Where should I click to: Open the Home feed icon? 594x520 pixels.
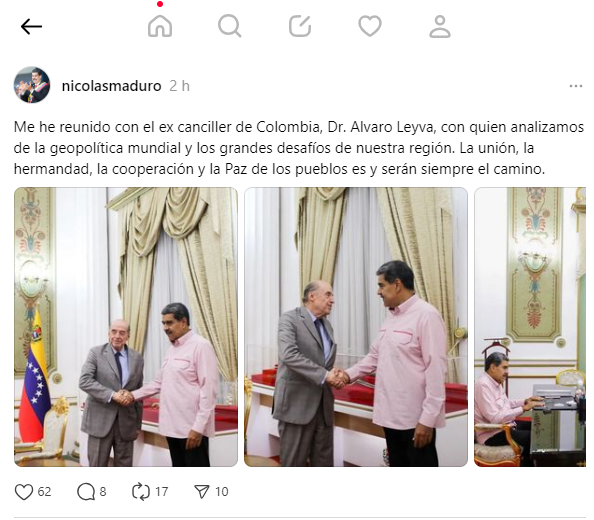click(x=160, y=26)
